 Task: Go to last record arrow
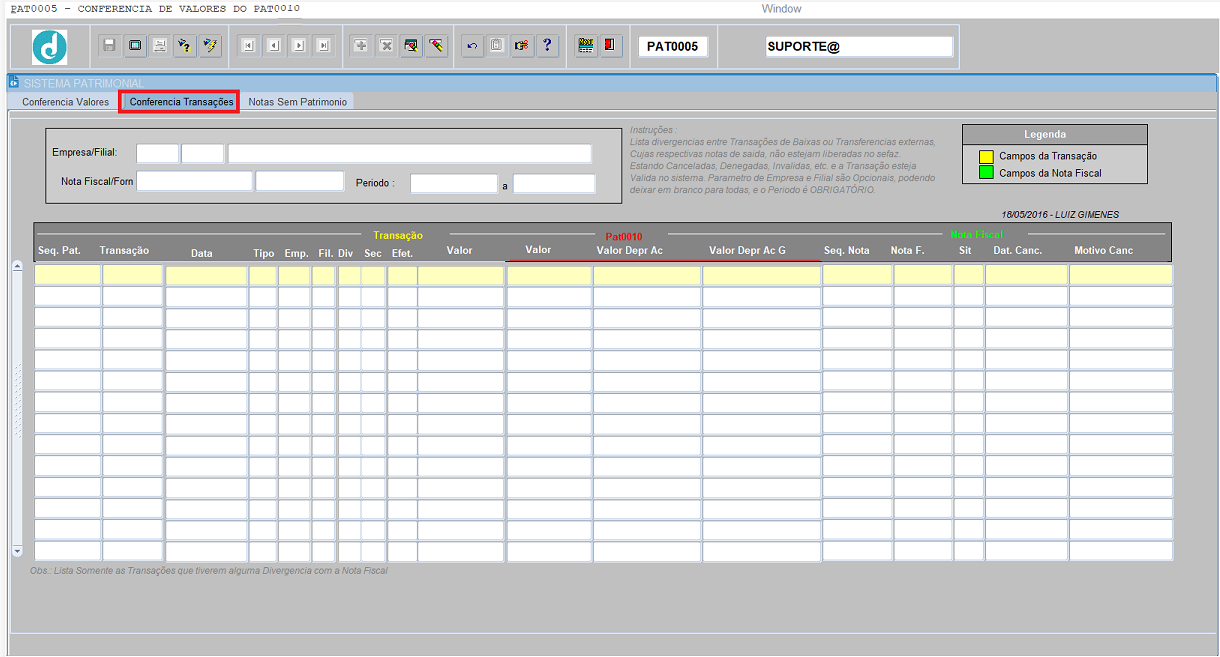tap(322, 46)
